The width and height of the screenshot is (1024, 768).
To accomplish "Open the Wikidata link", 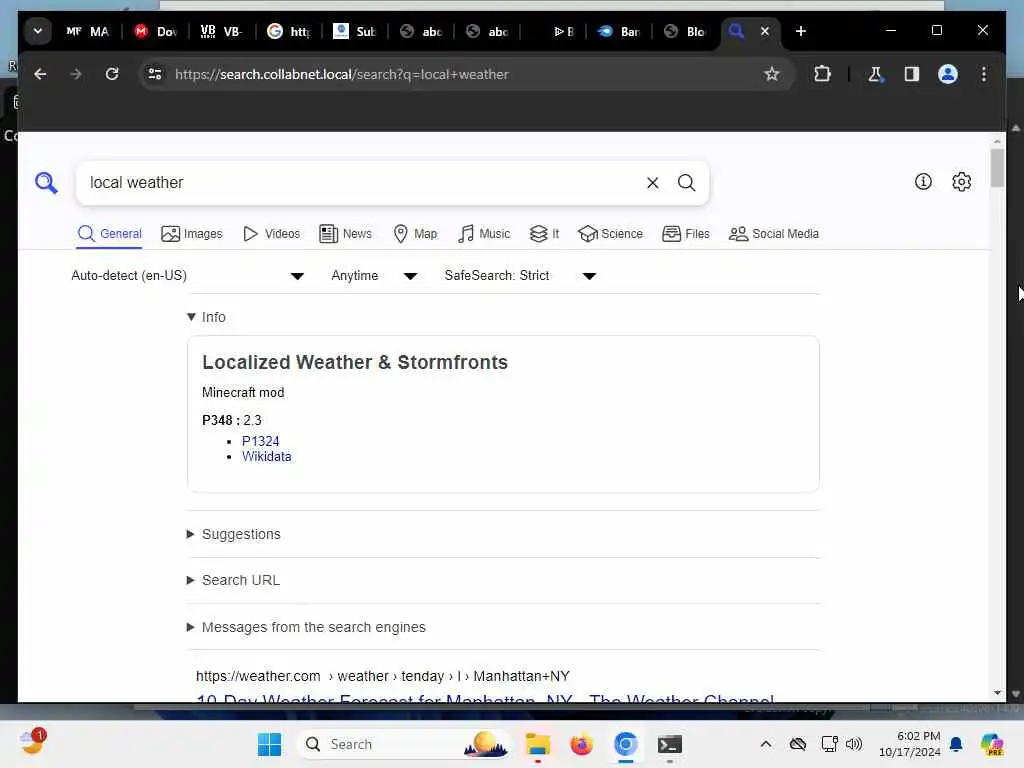I will [266, 456].
